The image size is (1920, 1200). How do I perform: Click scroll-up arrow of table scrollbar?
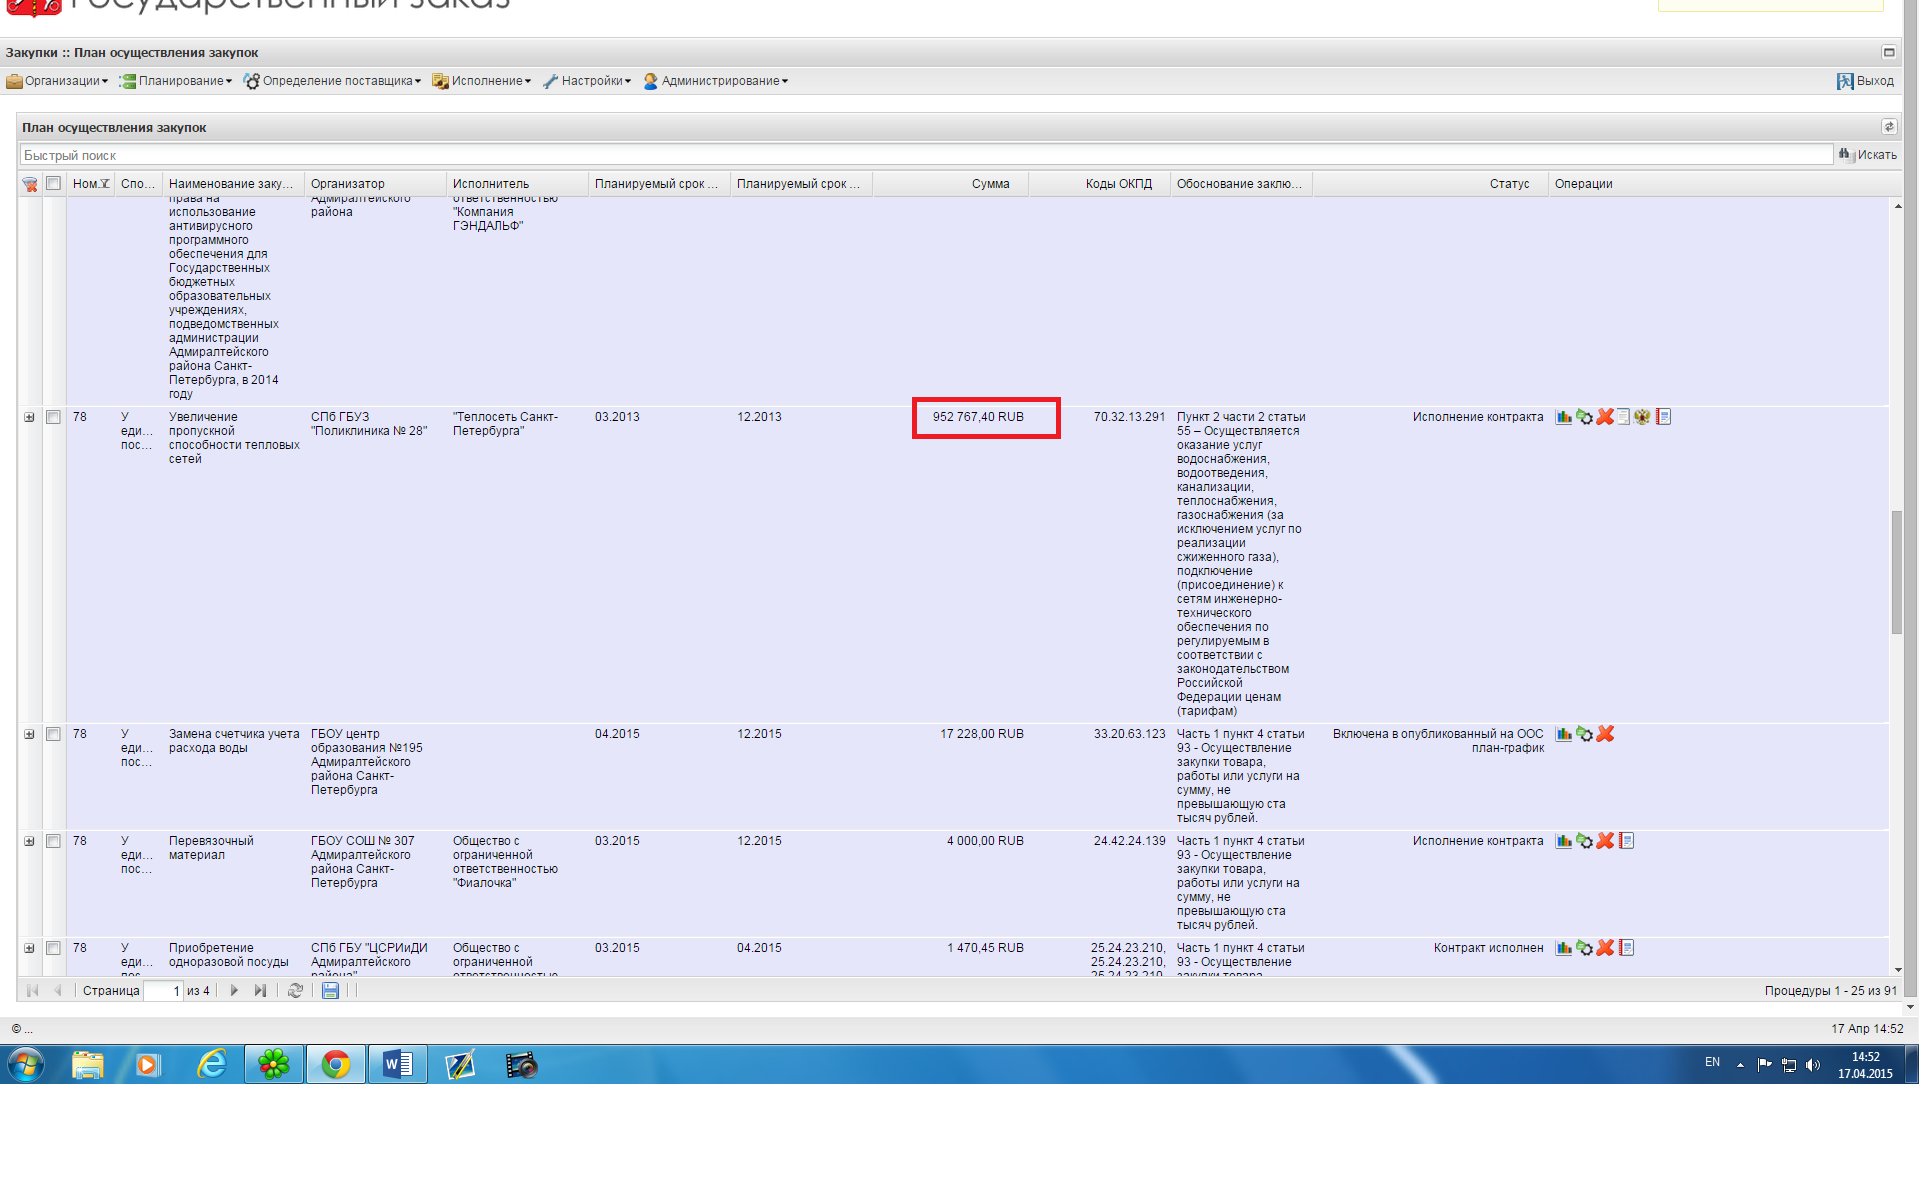(x=1897, y=206)
